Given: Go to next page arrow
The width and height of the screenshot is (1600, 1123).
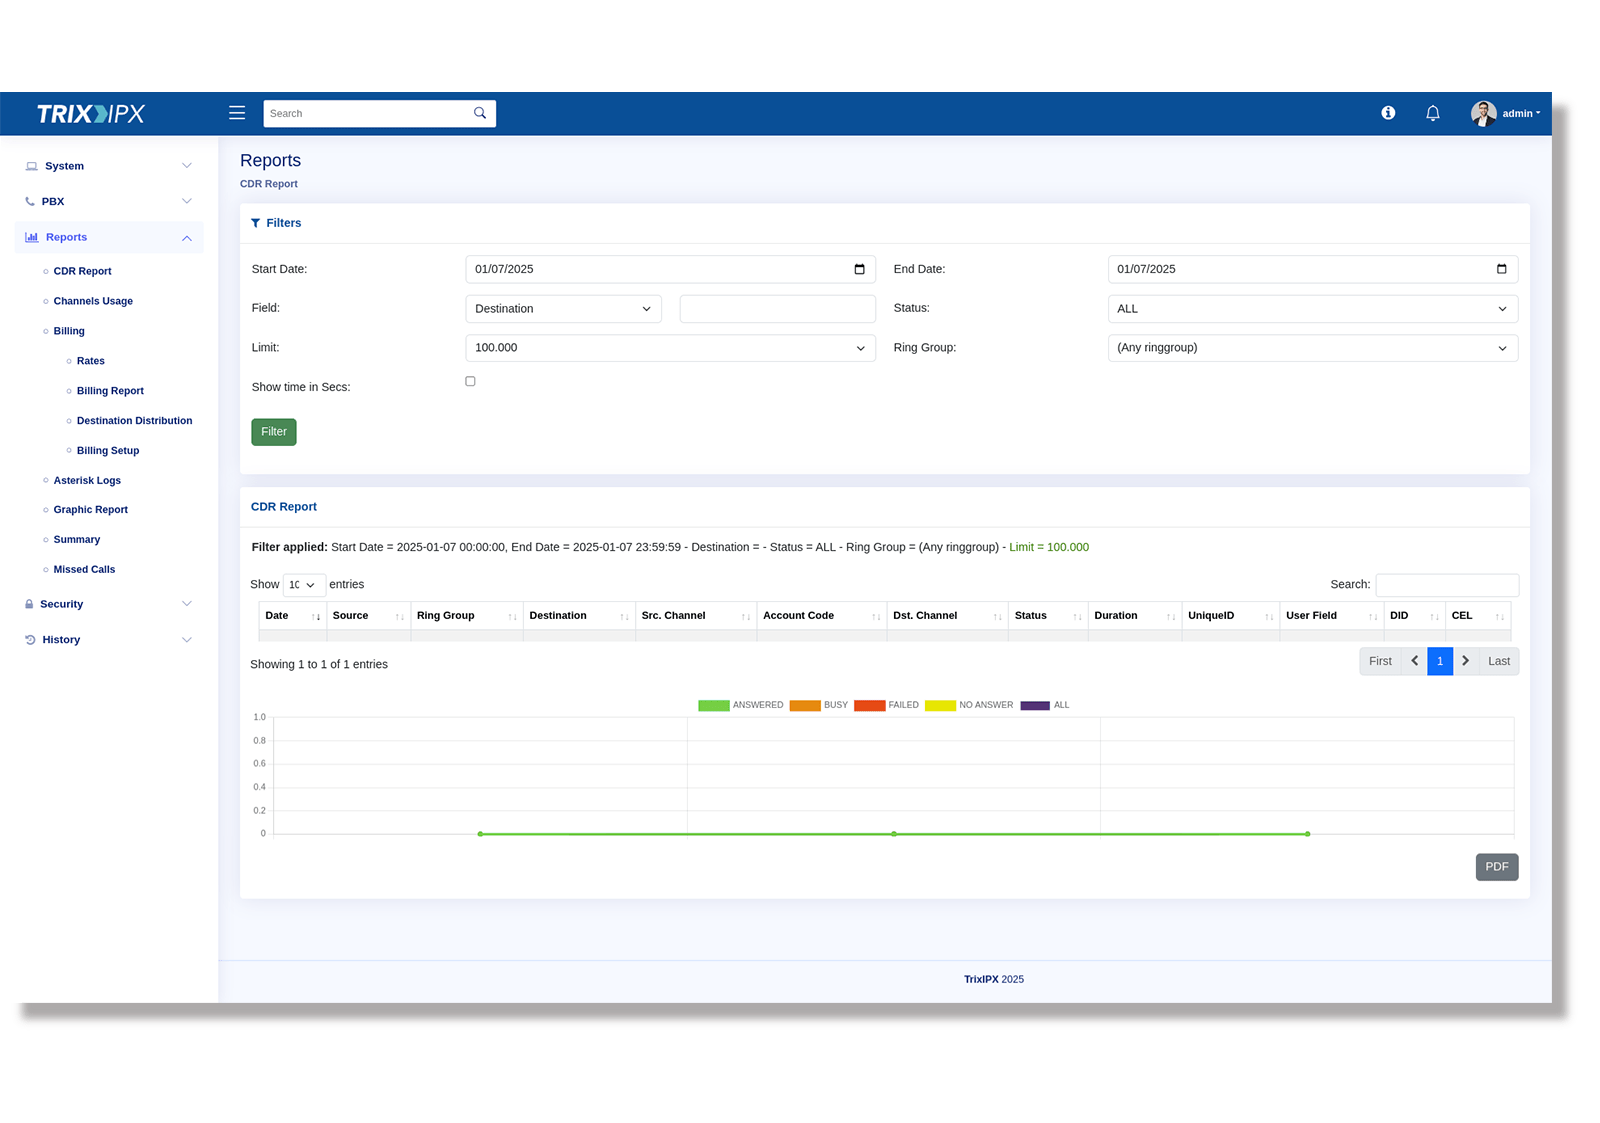Looking at the screenshot, I should (1465, 661).
